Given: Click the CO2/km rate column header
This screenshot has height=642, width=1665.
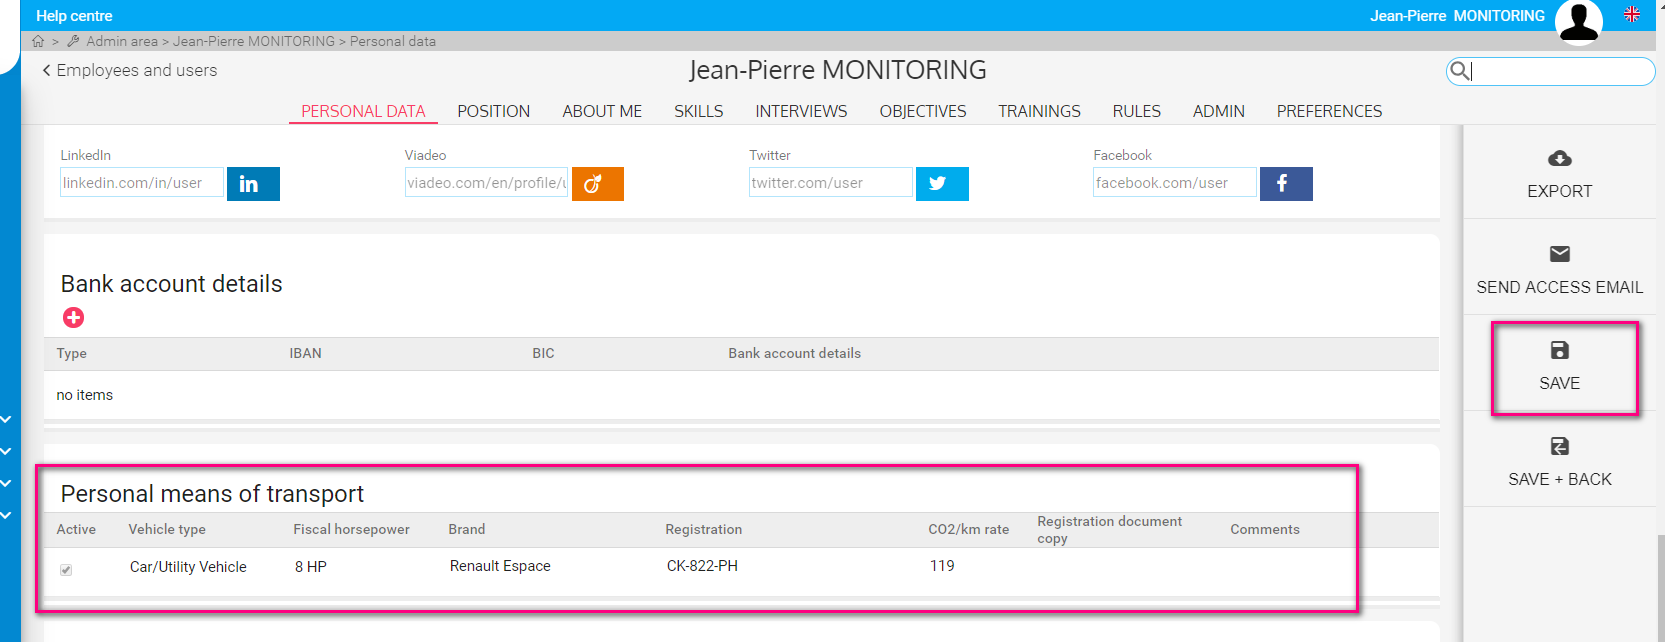Looking at the screenshot, I should tap(968, 529).
